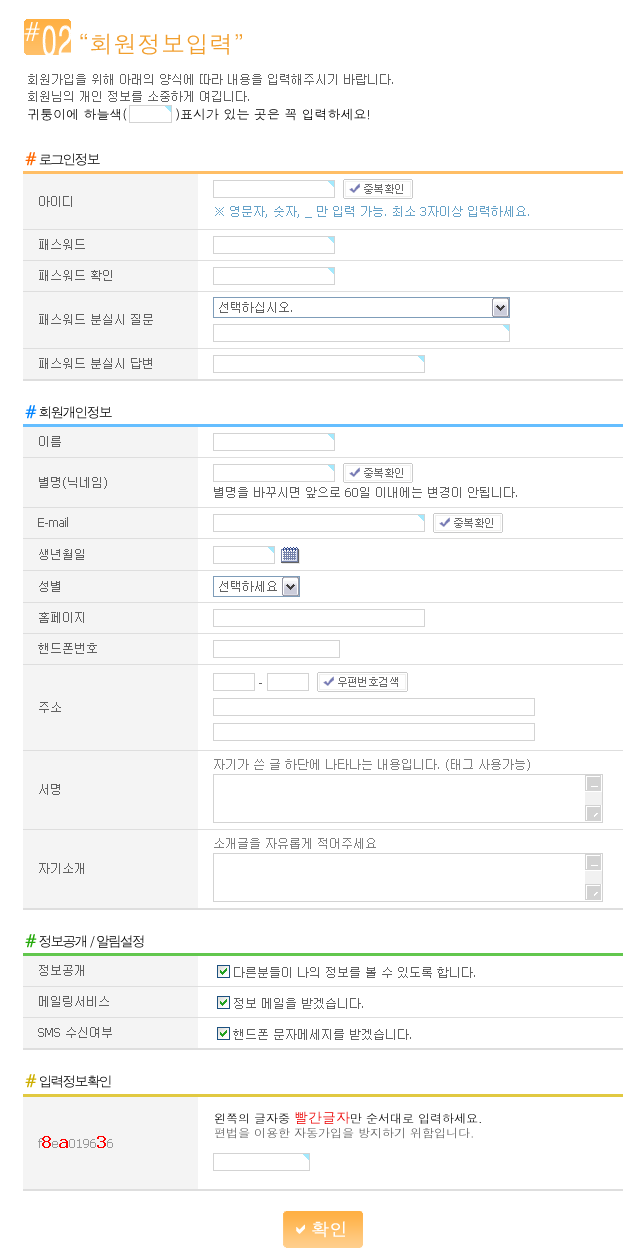Click the expand icon in the 서명 textarea
Viewport: 644px width, 1255px height.
click(594, 813)
